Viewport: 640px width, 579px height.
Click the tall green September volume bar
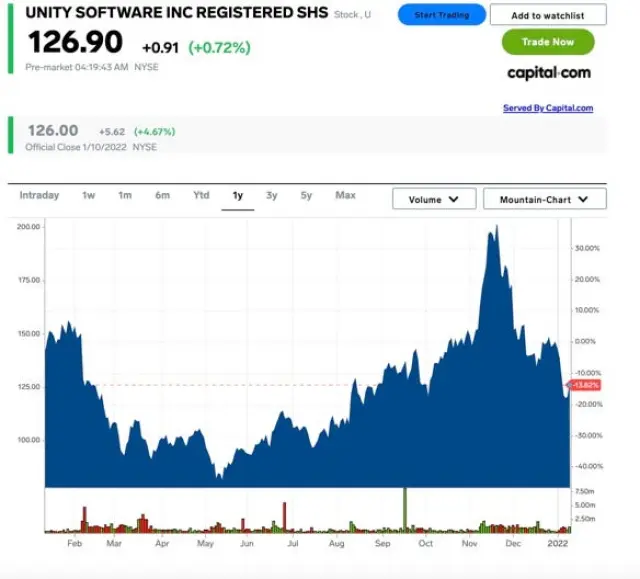coord(405,510)
